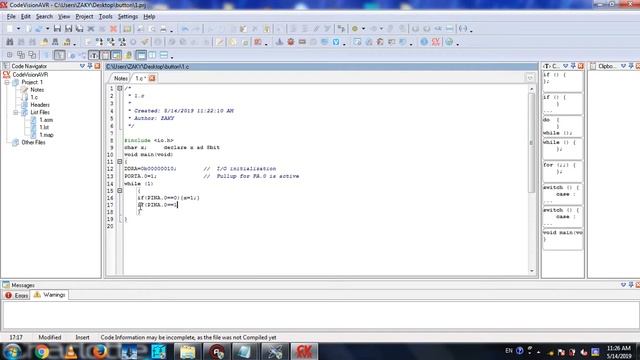The width and height of the screenshot is (640, 360).
Task: Click editor scrollbar down arrow
Action: [531, 271]
